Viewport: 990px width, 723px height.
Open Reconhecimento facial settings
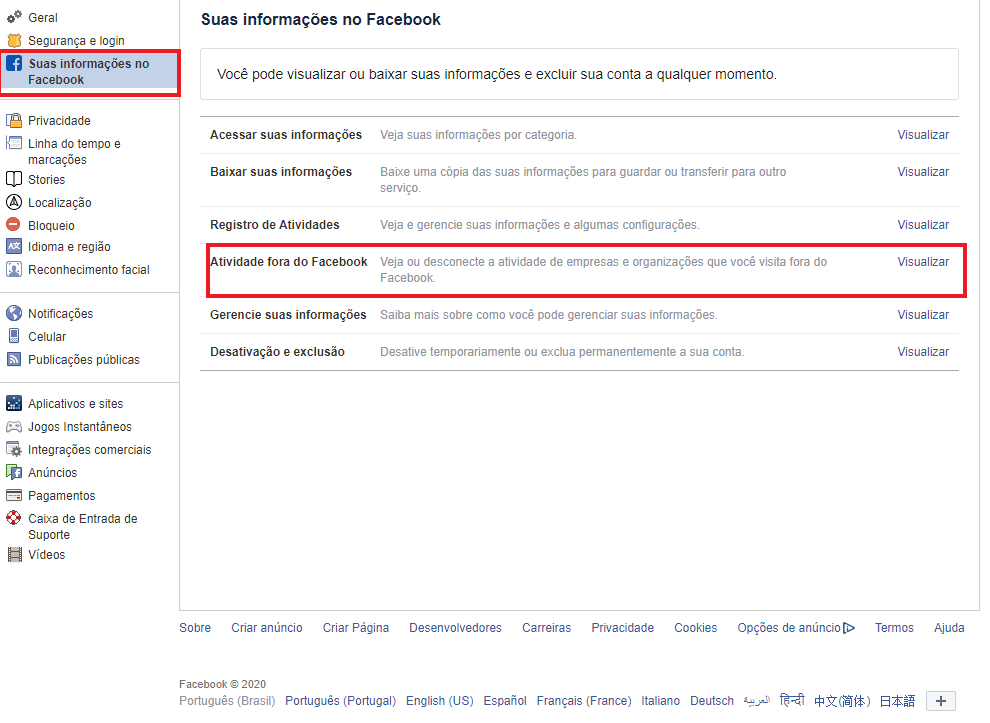click(88, 270)
